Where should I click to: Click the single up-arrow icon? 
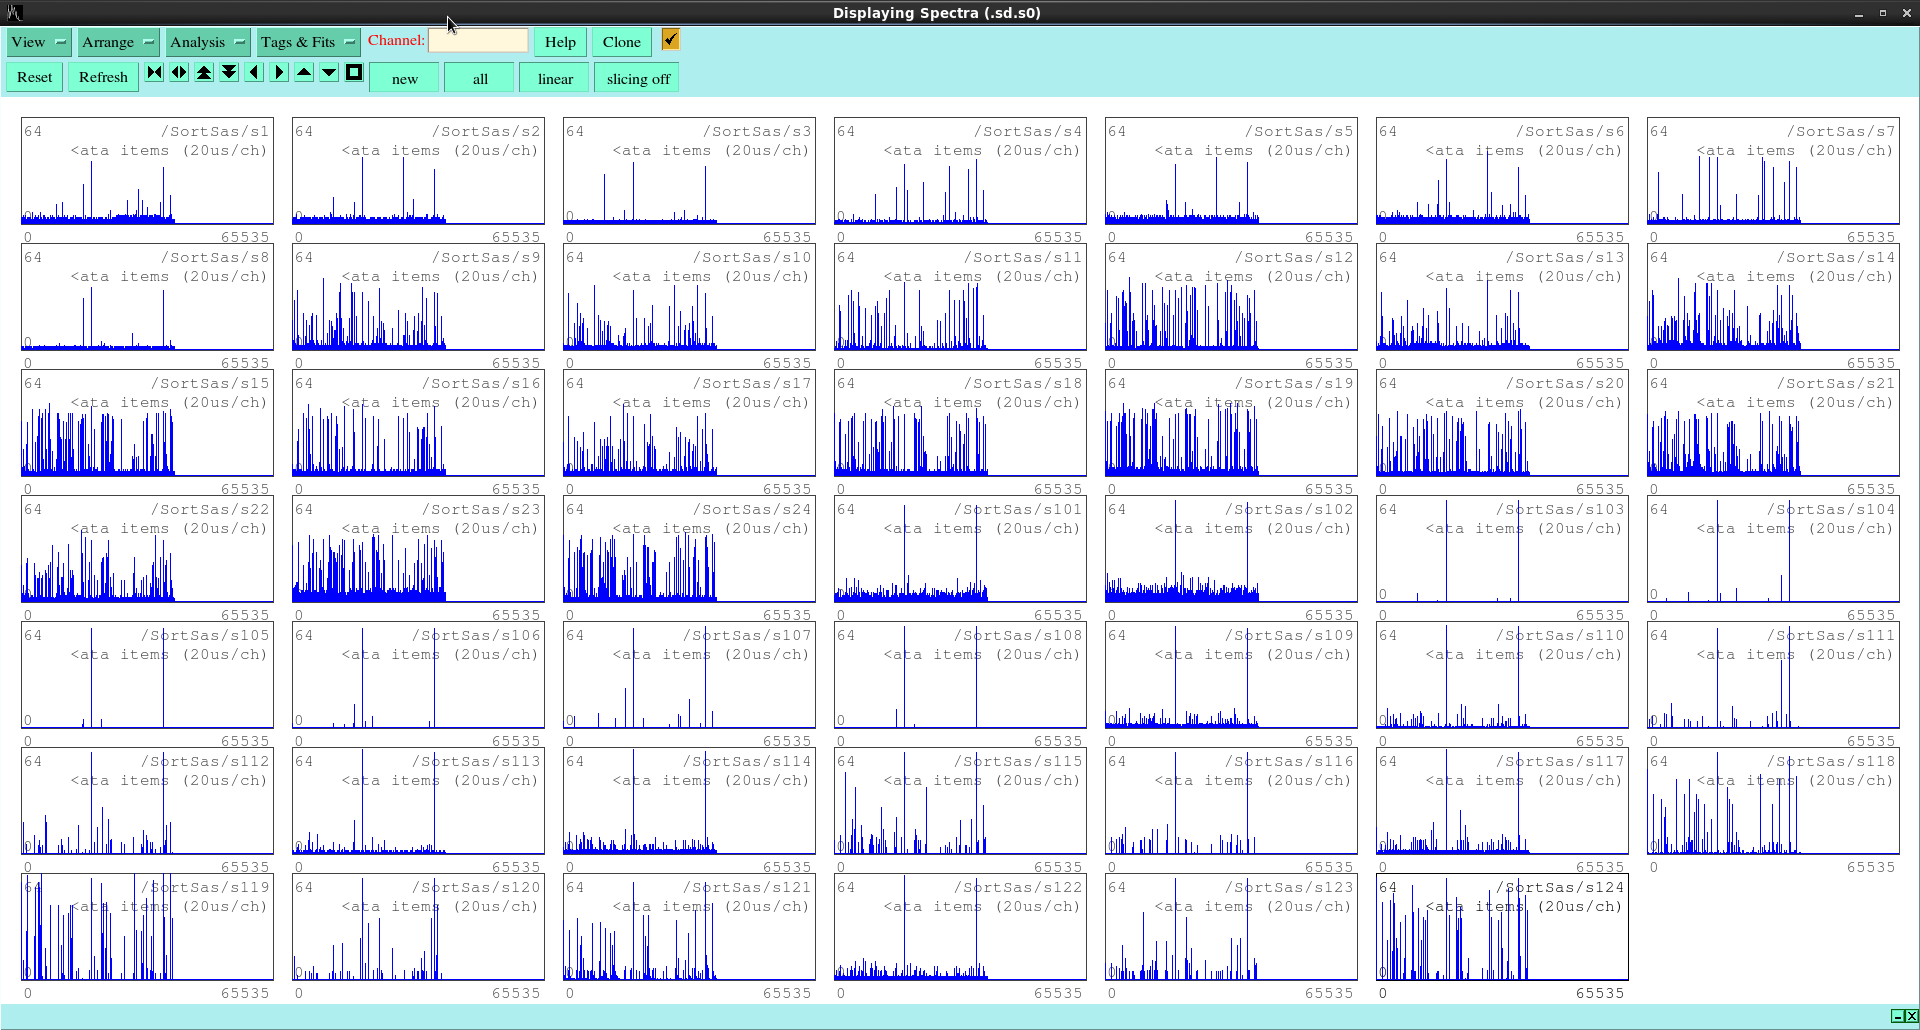304,72
